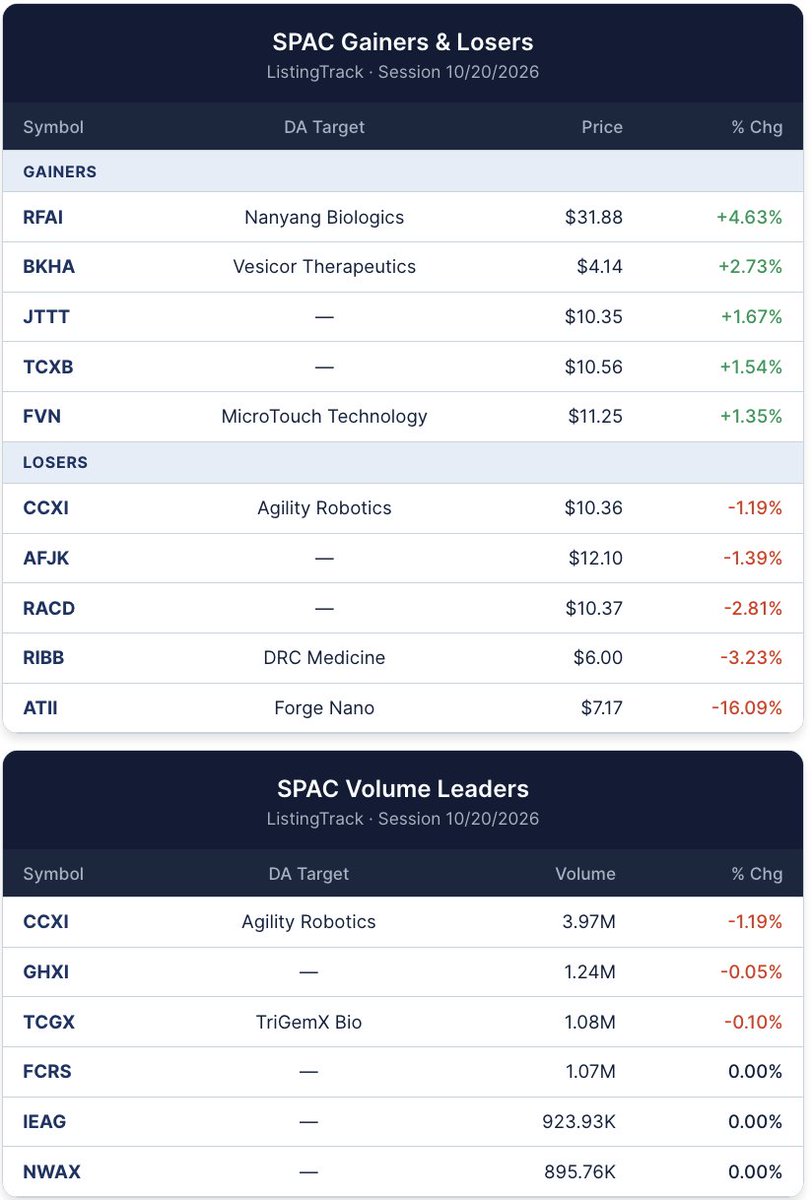Viewport: 812px width, 1200px height.
Task: Click the -0.10% change value
Action: [755, 1022]
